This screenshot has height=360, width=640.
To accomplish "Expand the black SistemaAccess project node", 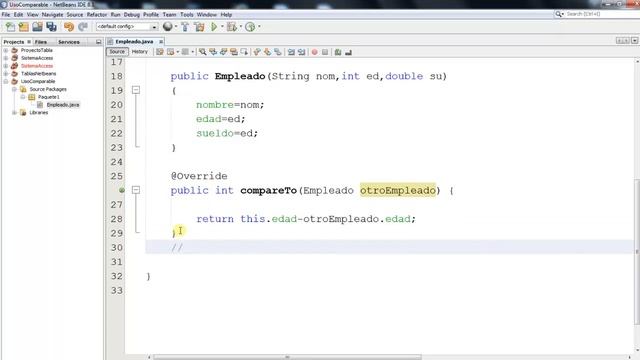I will click(x=6, y=58).
